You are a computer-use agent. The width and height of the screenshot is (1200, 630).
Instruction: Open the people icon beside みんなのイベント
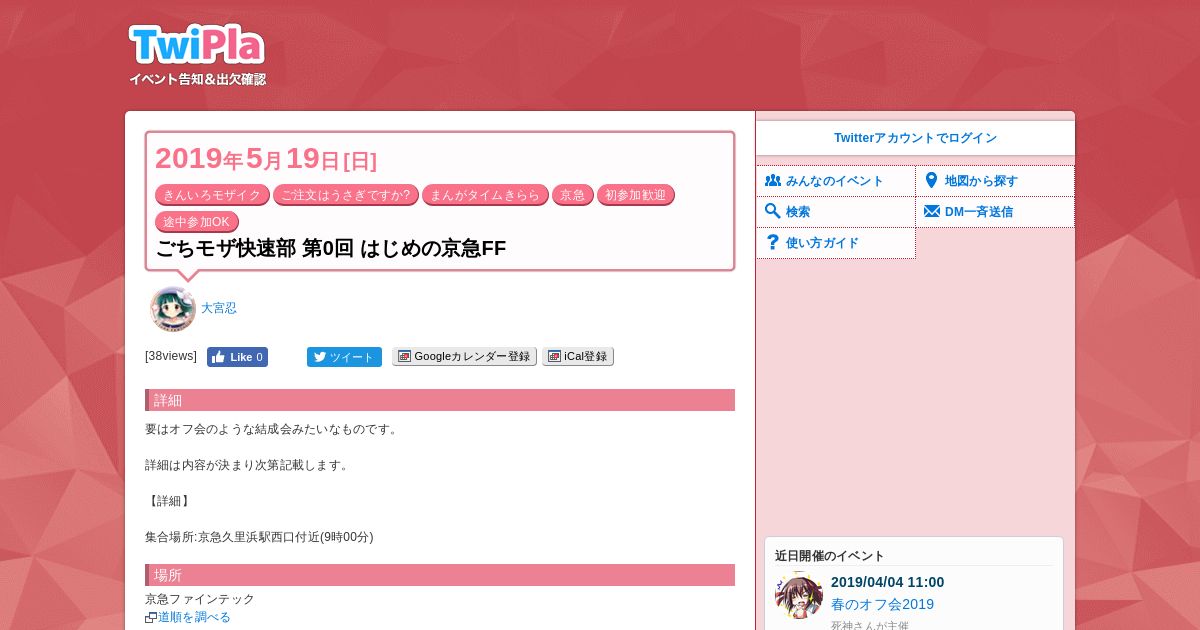click(772, 181)
